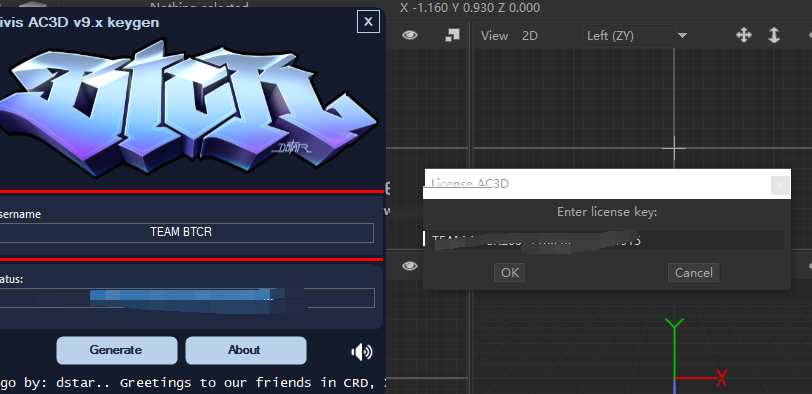Toggle visibility eye icon beside the Left (ZY) view header
This screenshot has height=394, width=812.
point(410,35)
